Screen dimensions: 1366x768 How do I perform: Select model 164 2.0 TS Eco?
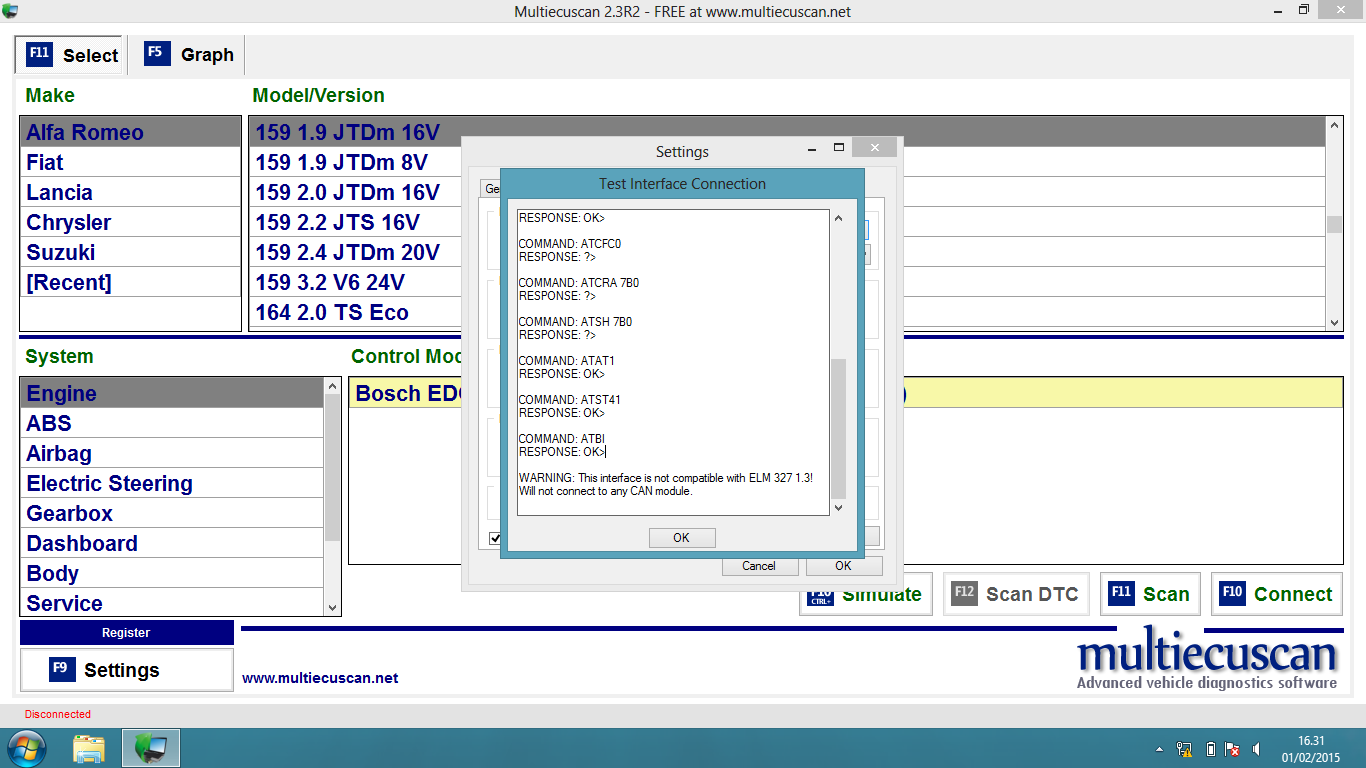click(x=355, y=312)
